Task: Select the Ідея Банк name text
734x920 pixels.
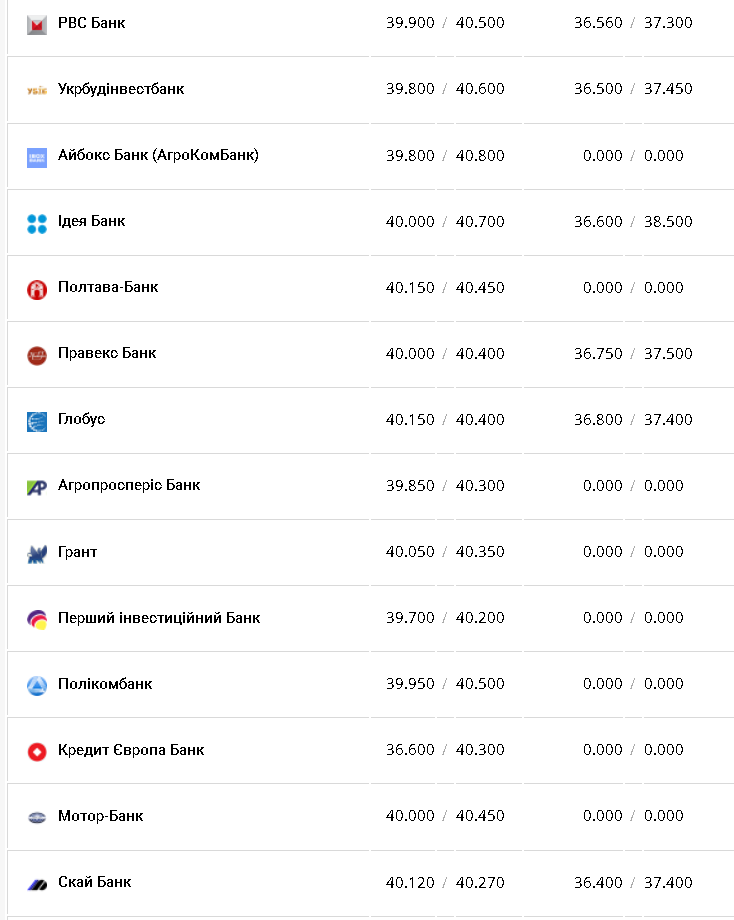Action: [91, 221]
